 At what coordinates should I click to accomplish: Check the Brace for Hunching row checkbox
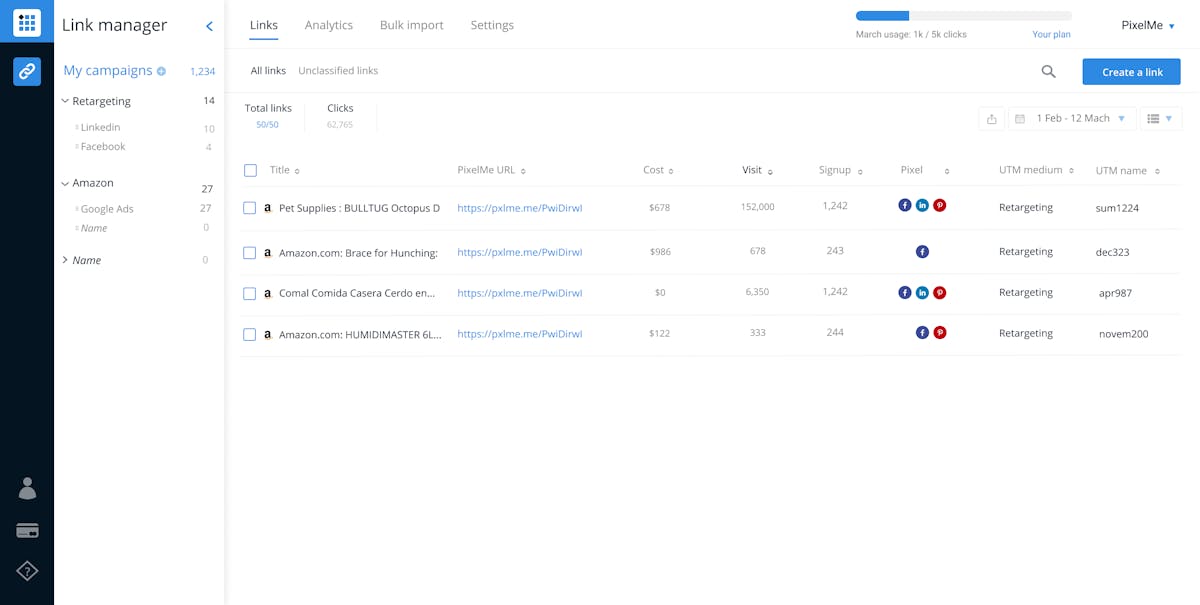point(250,253)
